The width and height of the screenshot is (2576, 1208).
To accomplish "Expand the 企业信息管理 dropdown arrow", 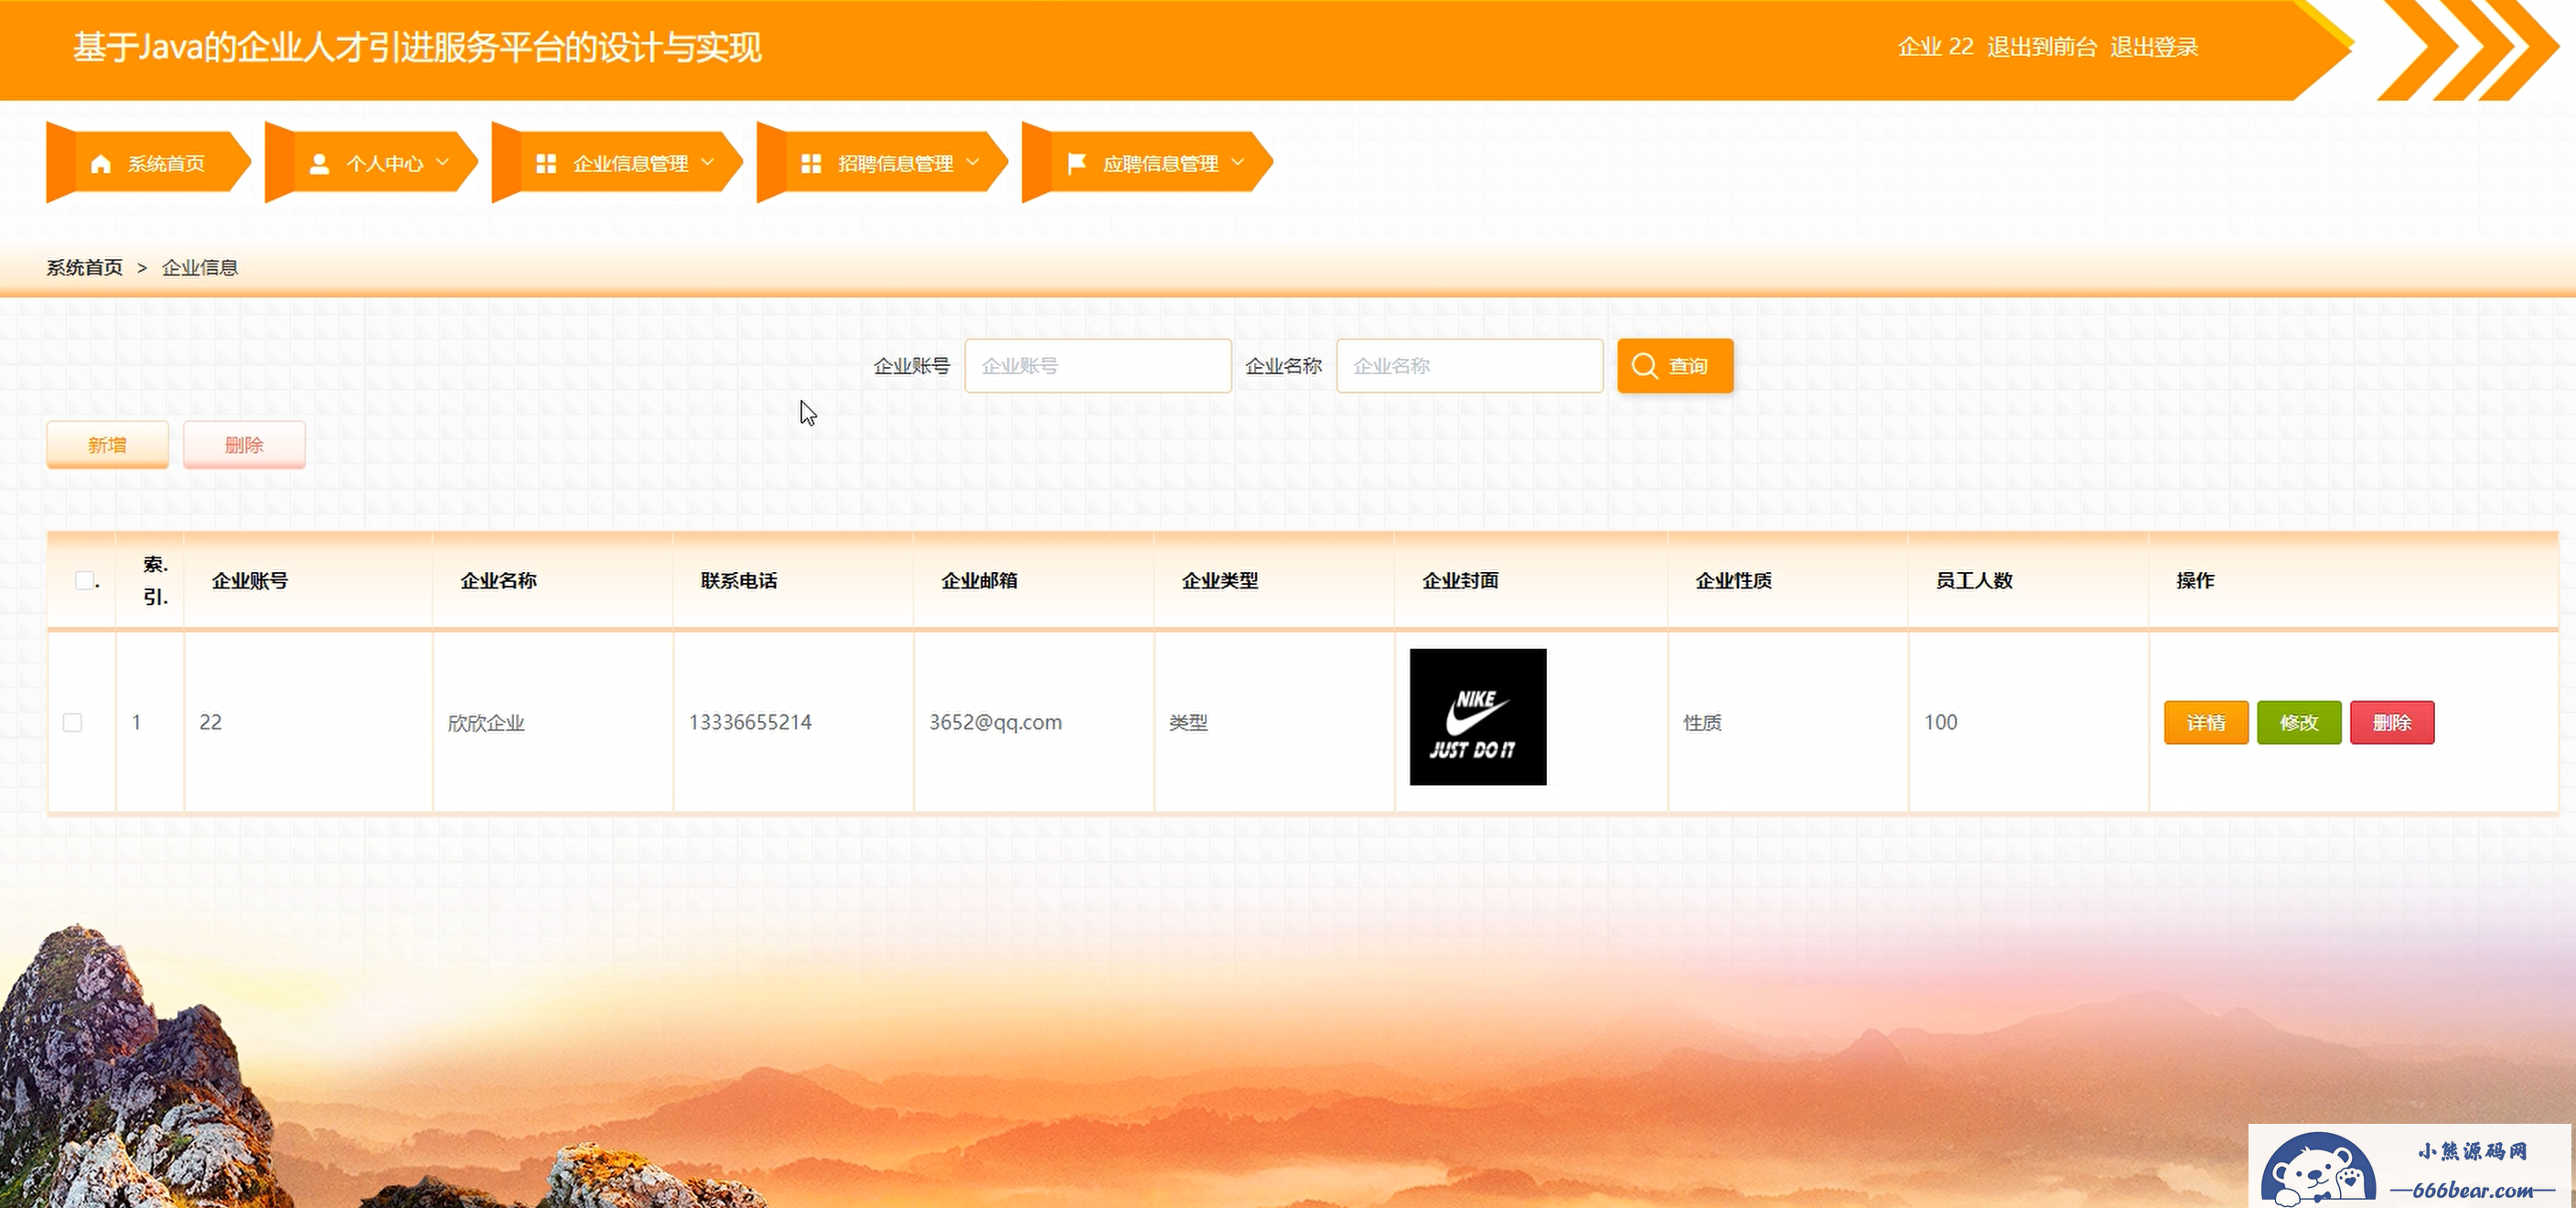I will (708, 162).
